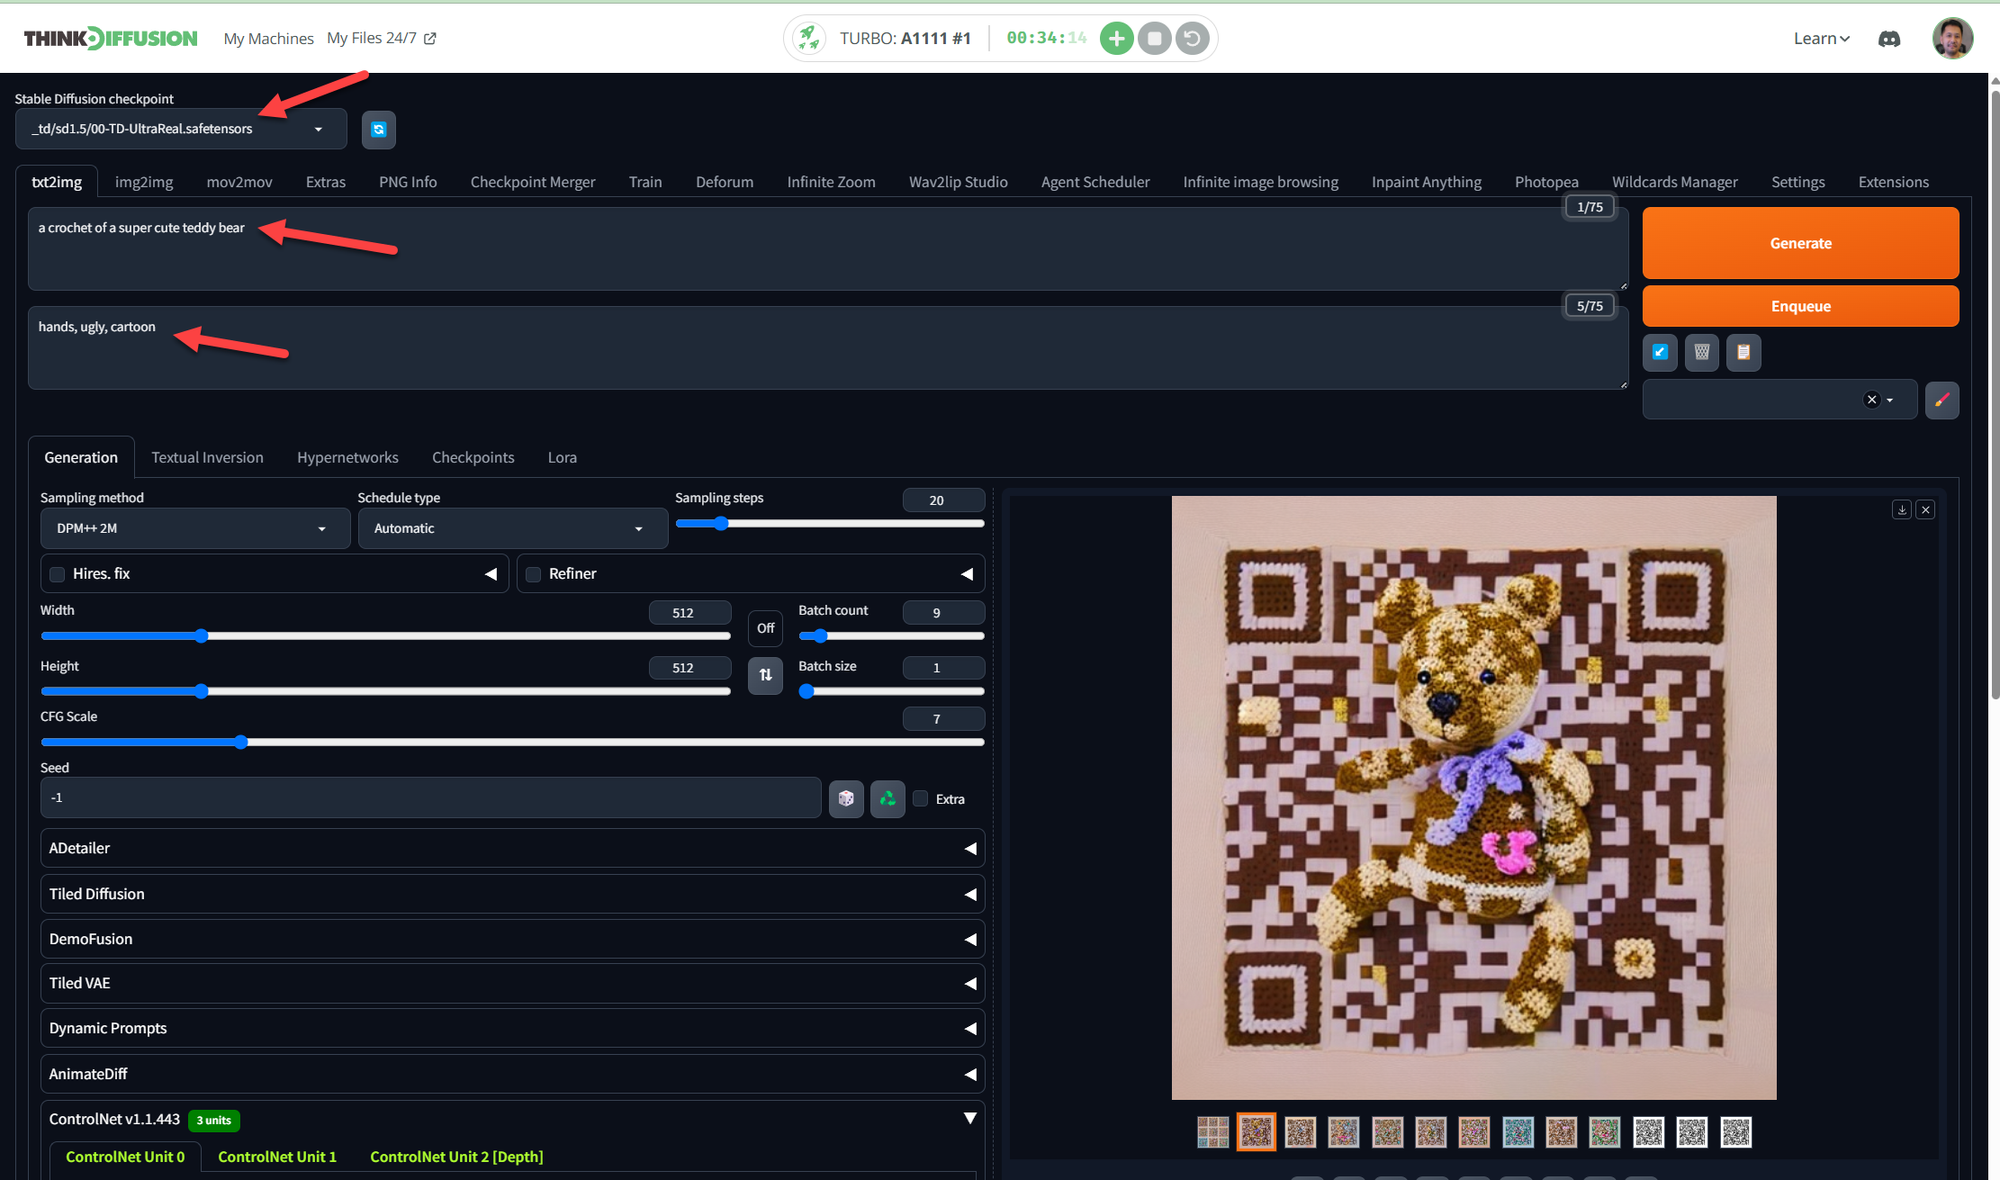
Task: Click the download icon above preview image
Action: pos(1901,510)
